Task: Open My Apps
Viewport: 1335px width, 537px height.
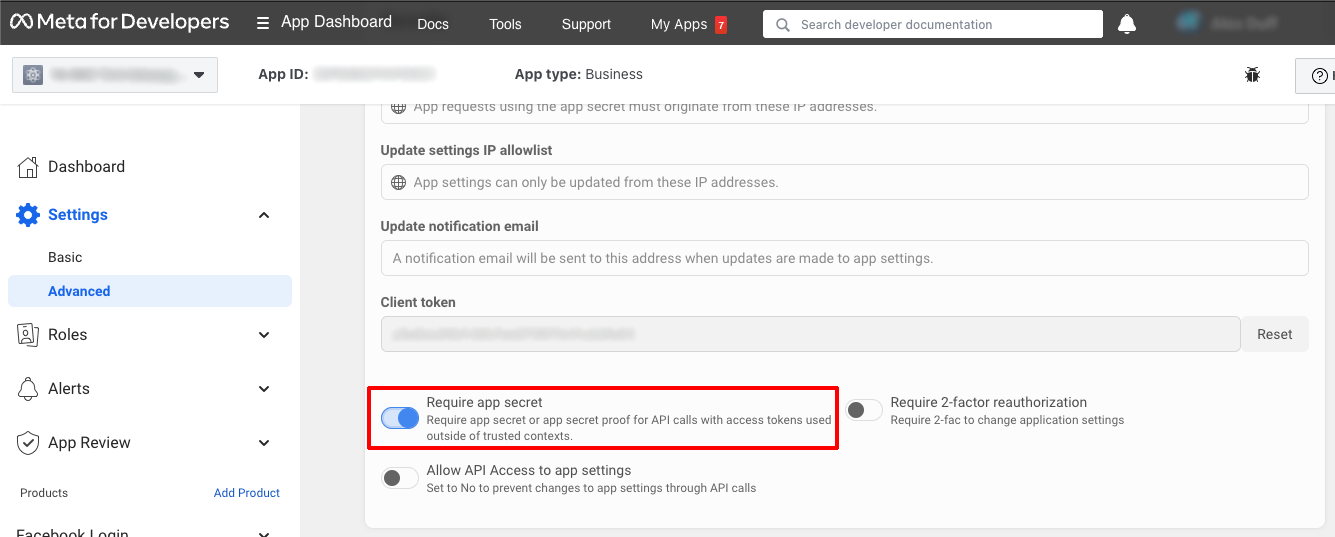Action: pos(679,24)
